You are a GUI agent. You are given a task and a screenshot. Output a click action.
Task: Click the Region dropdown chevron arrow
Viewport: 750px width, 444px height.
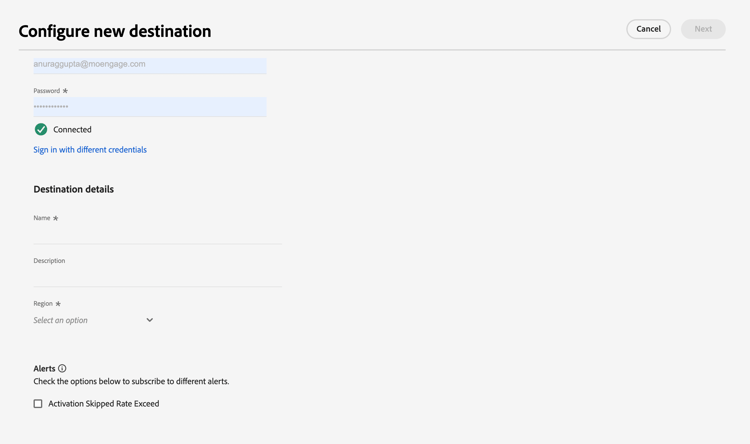click(150, 320)
